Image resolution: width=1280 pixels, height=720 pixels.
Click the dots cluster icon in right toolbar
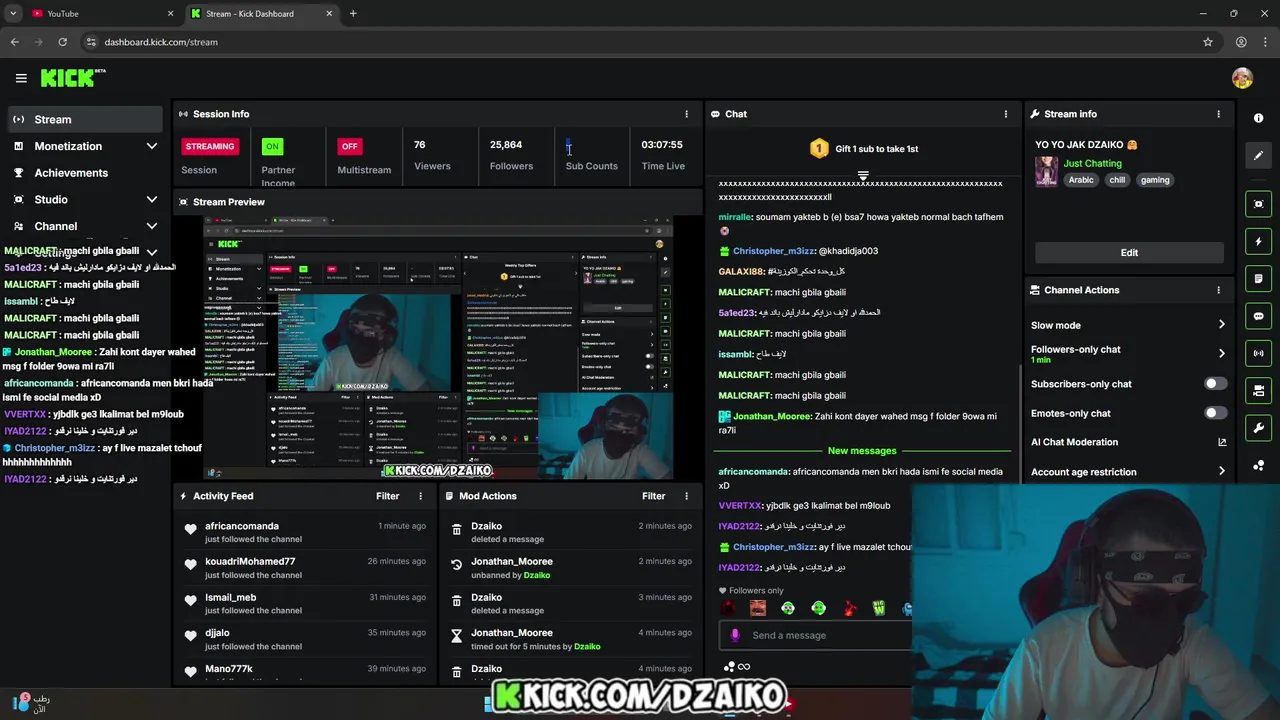point(1258,466)
